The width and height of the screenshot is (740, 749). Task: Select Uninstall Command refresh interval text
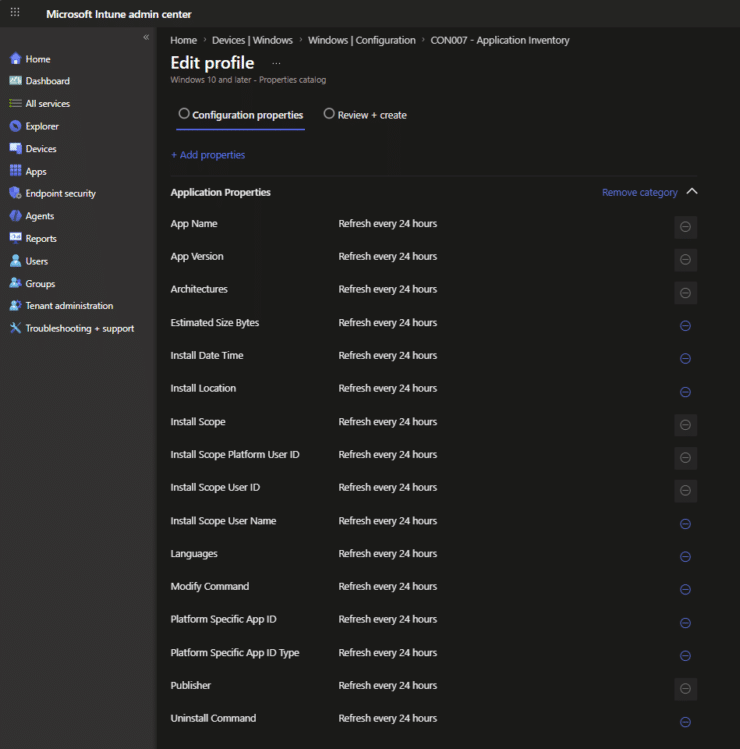click(x=387, y=718)
